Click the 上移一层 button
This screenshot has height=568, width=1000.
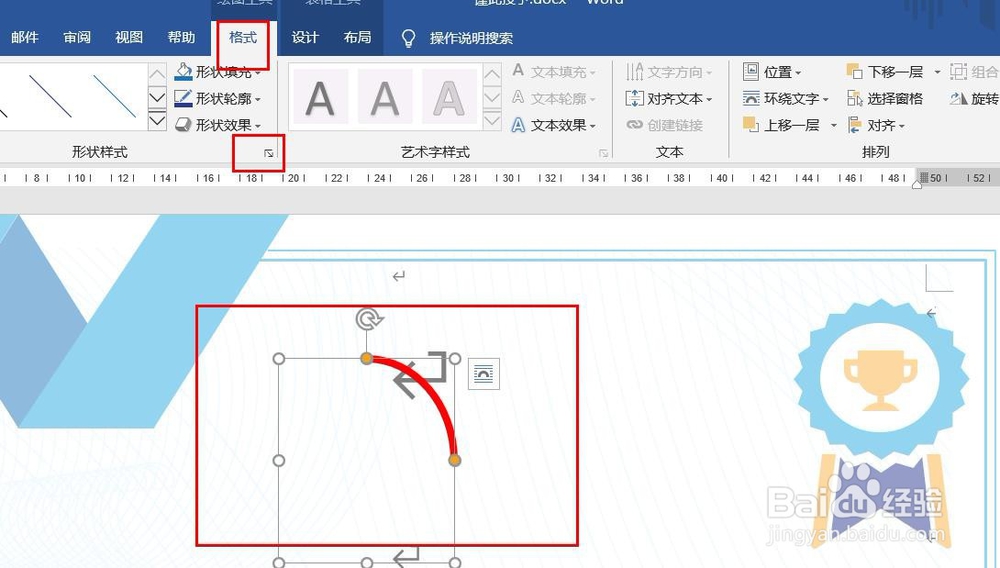tap(781, 125)
